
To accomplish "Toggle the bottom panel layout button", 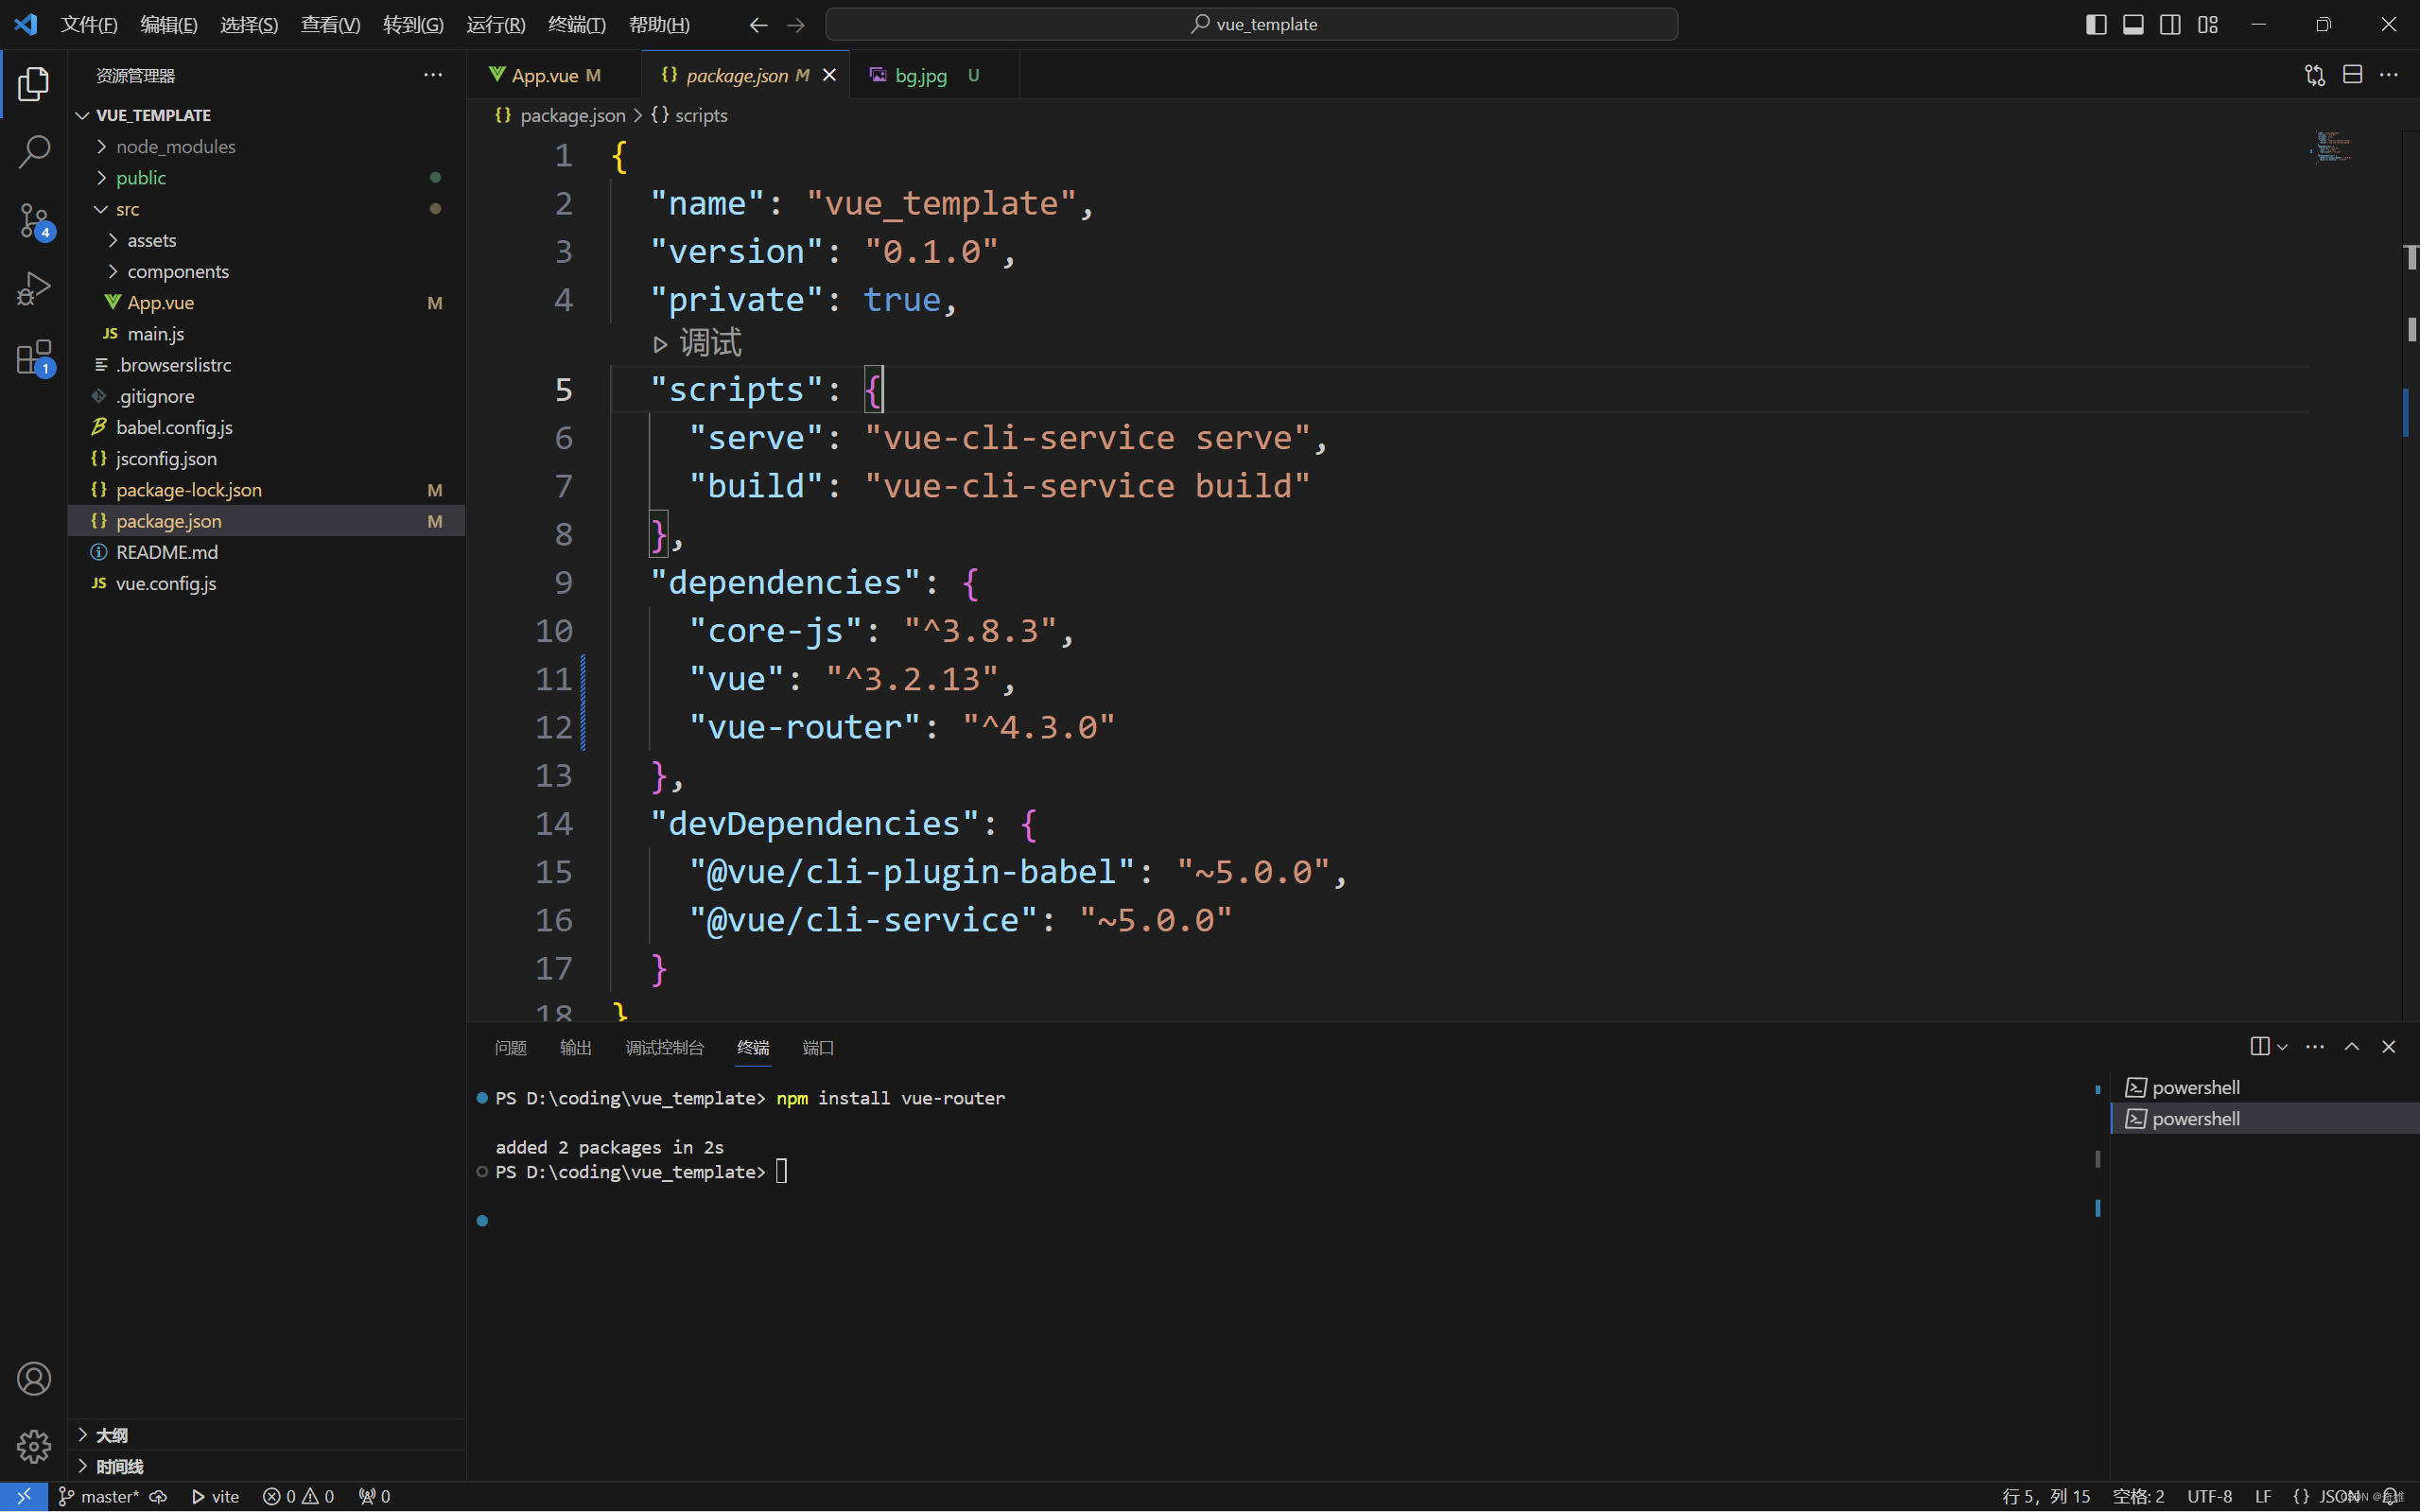I will coord(2133,24).
